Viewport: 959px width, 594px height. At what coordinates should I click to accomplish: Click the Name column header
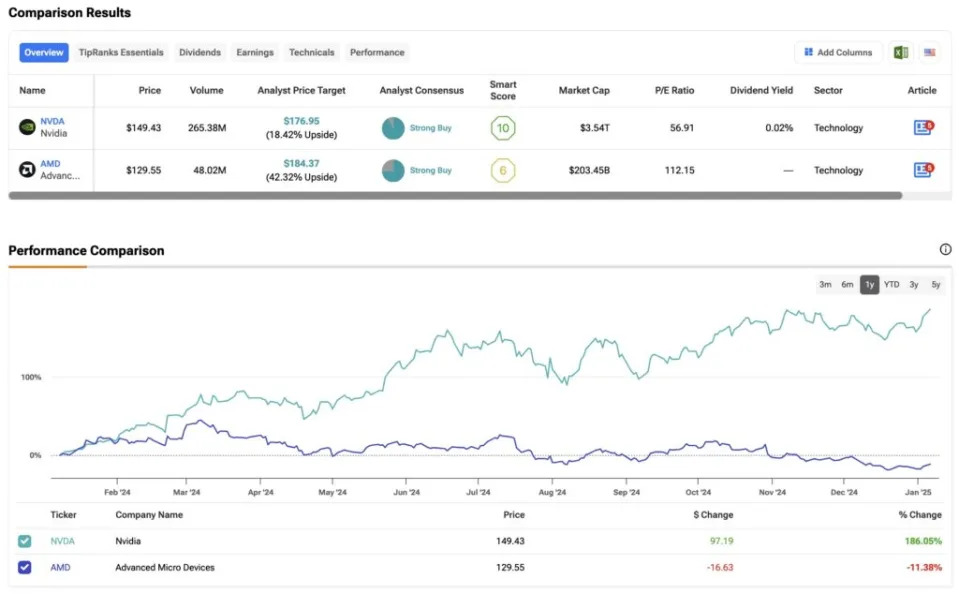[32, 91]
